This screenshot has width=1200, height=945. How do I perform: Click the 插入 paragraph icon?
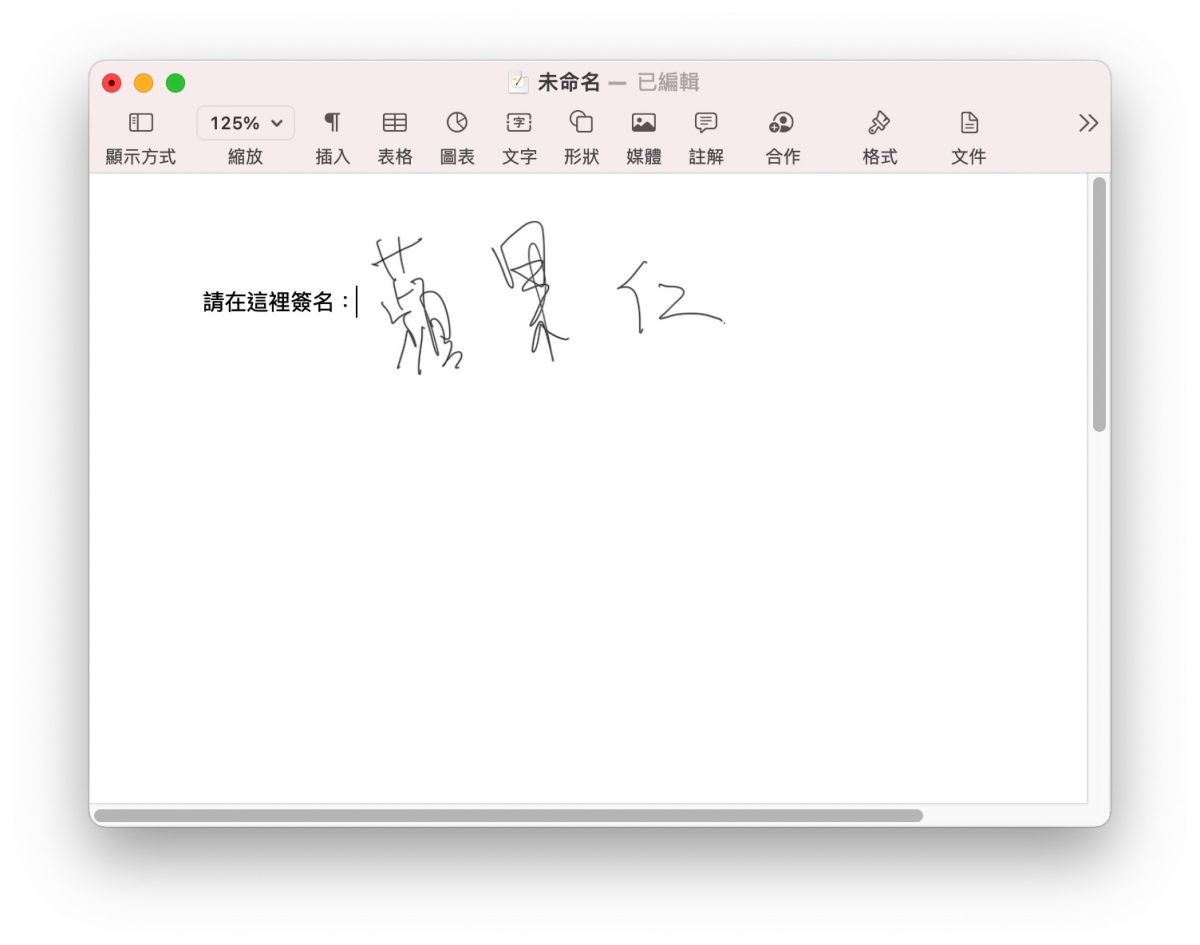pos(332,123)
